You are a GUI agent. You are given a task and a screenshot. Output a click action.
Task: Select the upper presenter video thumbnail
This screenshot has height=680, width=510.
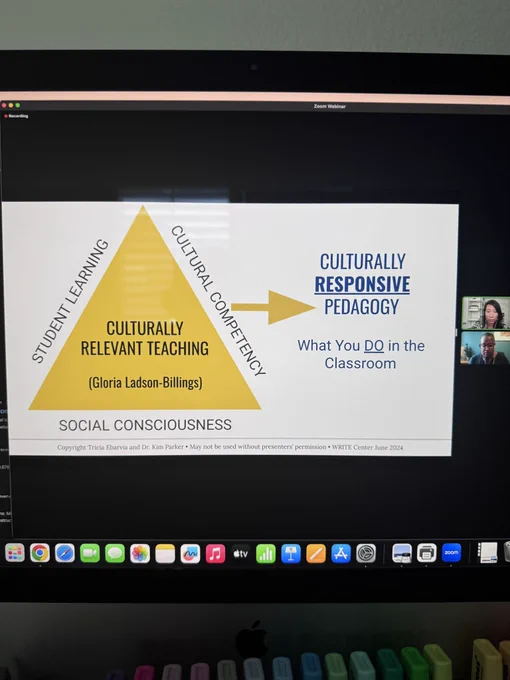coord(486,313)
